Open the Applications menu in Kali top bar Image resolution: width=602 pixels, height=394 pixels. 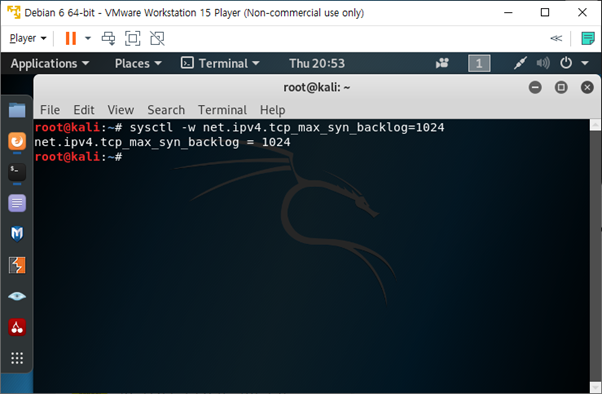[50, 63]
